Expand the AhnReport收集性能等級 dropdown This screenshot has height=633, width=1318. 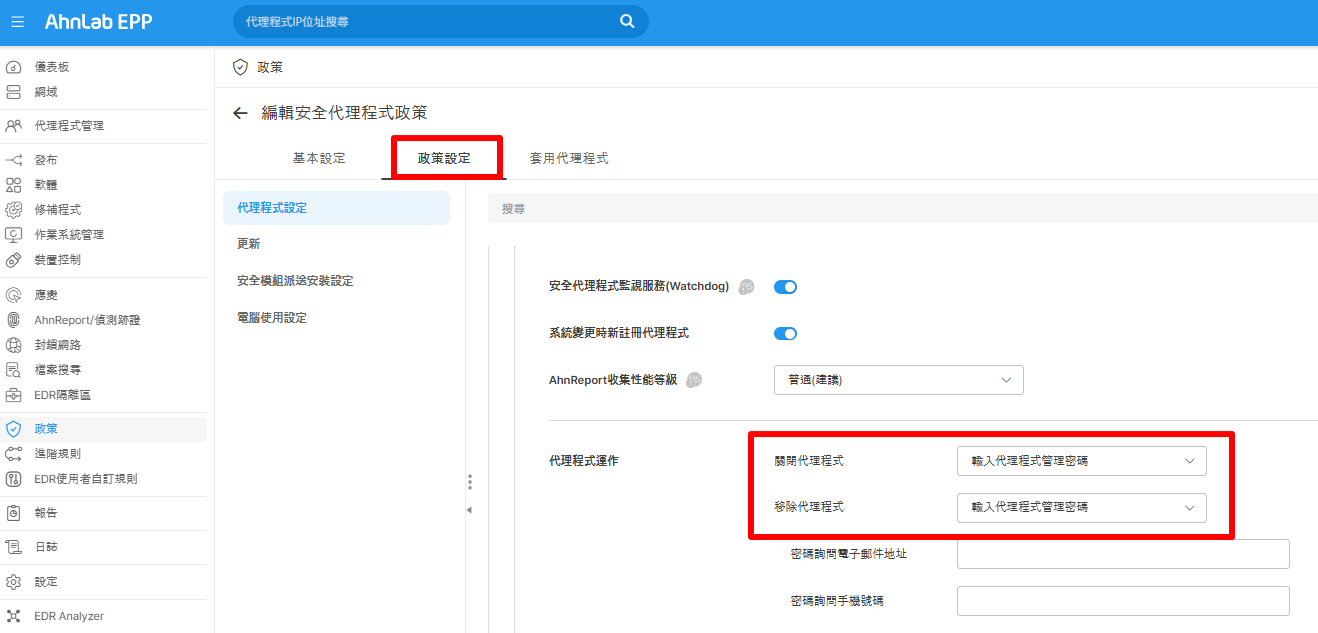pos(899,380)
